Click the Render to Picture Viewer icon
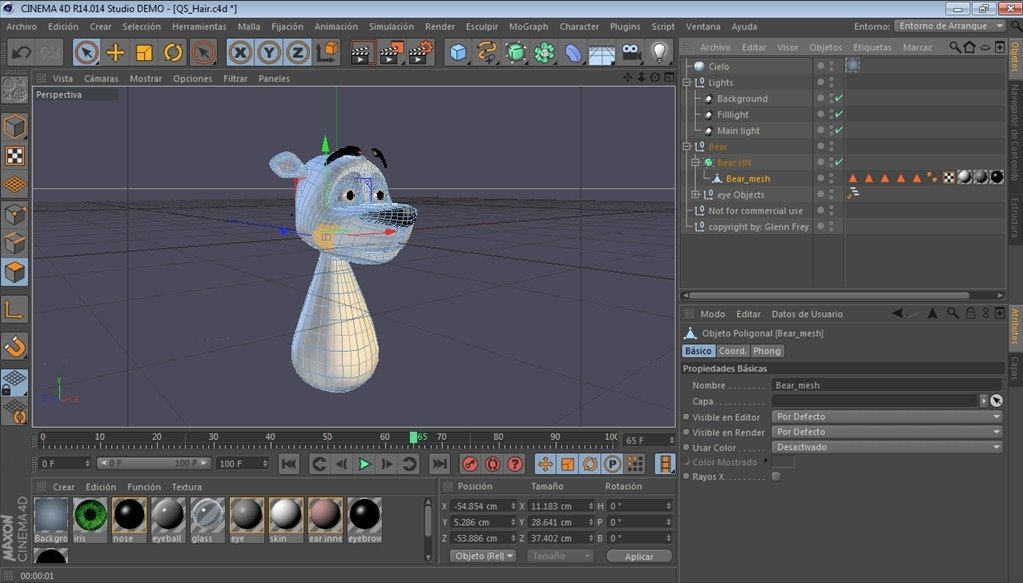Screen dimensions: 1023x583 point(392,52)
